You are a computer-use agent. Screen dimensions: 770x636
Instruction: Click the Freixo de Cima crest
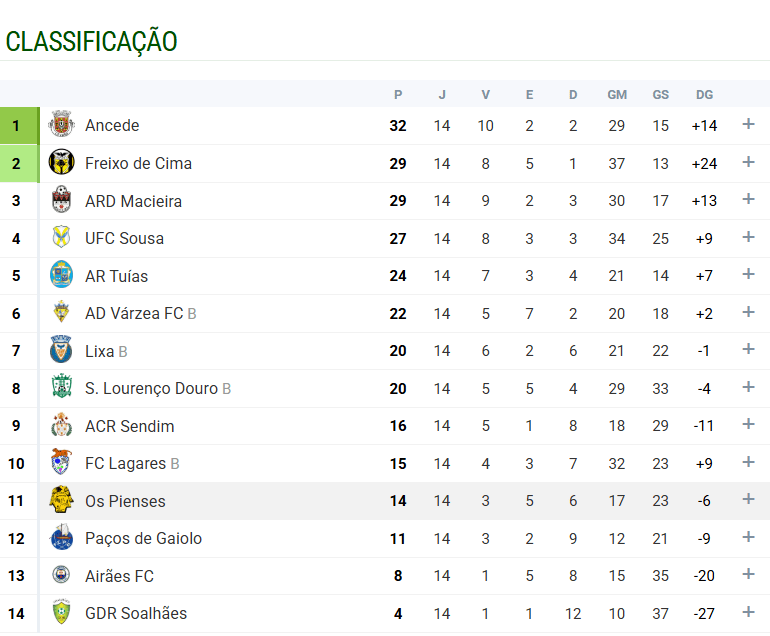click(61, 163)
